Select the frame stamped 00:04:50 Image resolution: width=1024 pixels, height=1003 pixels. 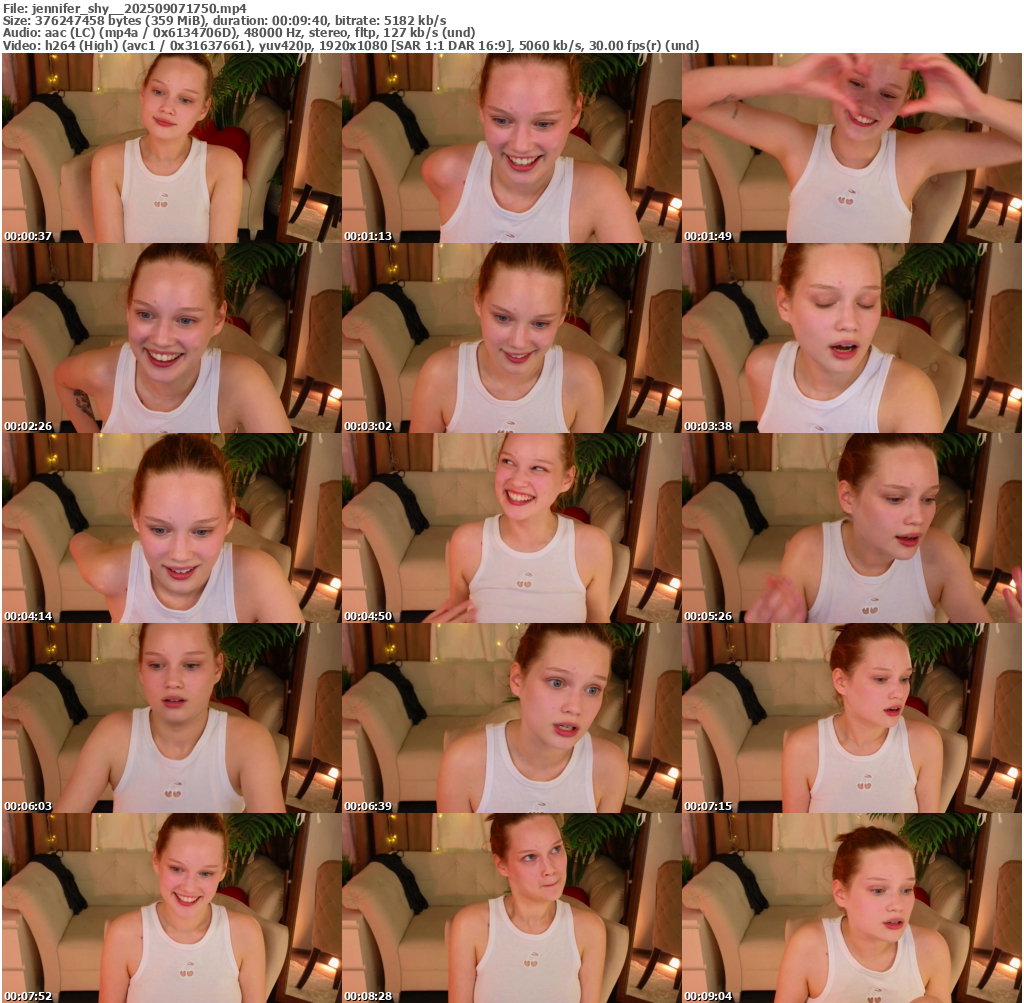511,528
